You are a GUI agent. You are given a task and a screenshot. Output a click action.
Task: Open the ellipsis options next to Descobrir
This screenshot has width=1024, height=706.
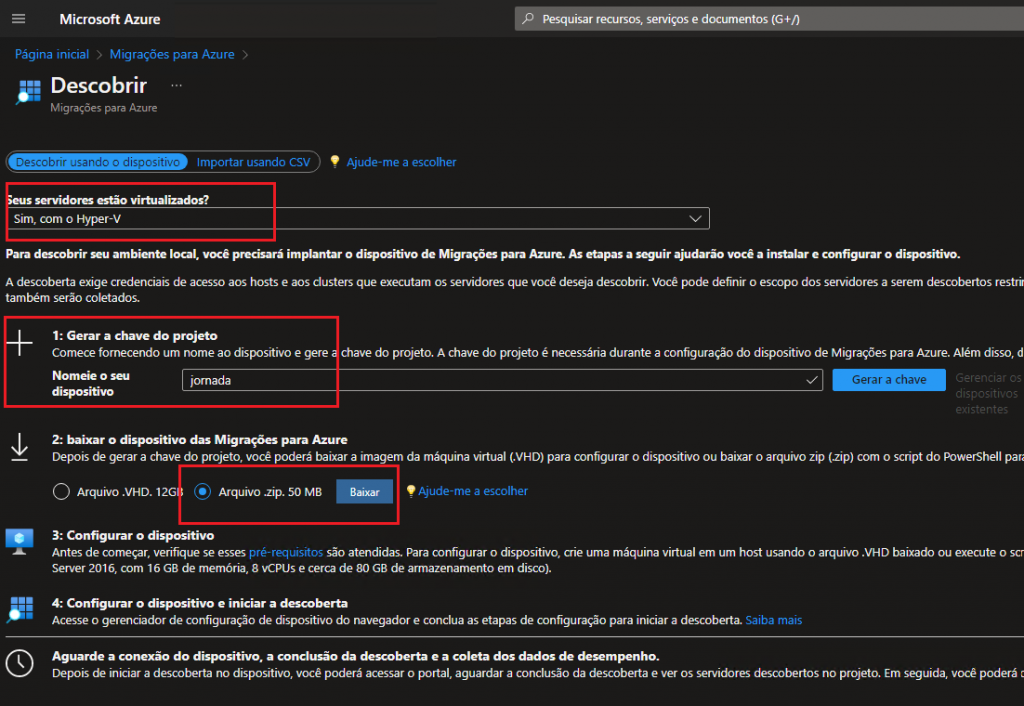click(x=177, y=86)
